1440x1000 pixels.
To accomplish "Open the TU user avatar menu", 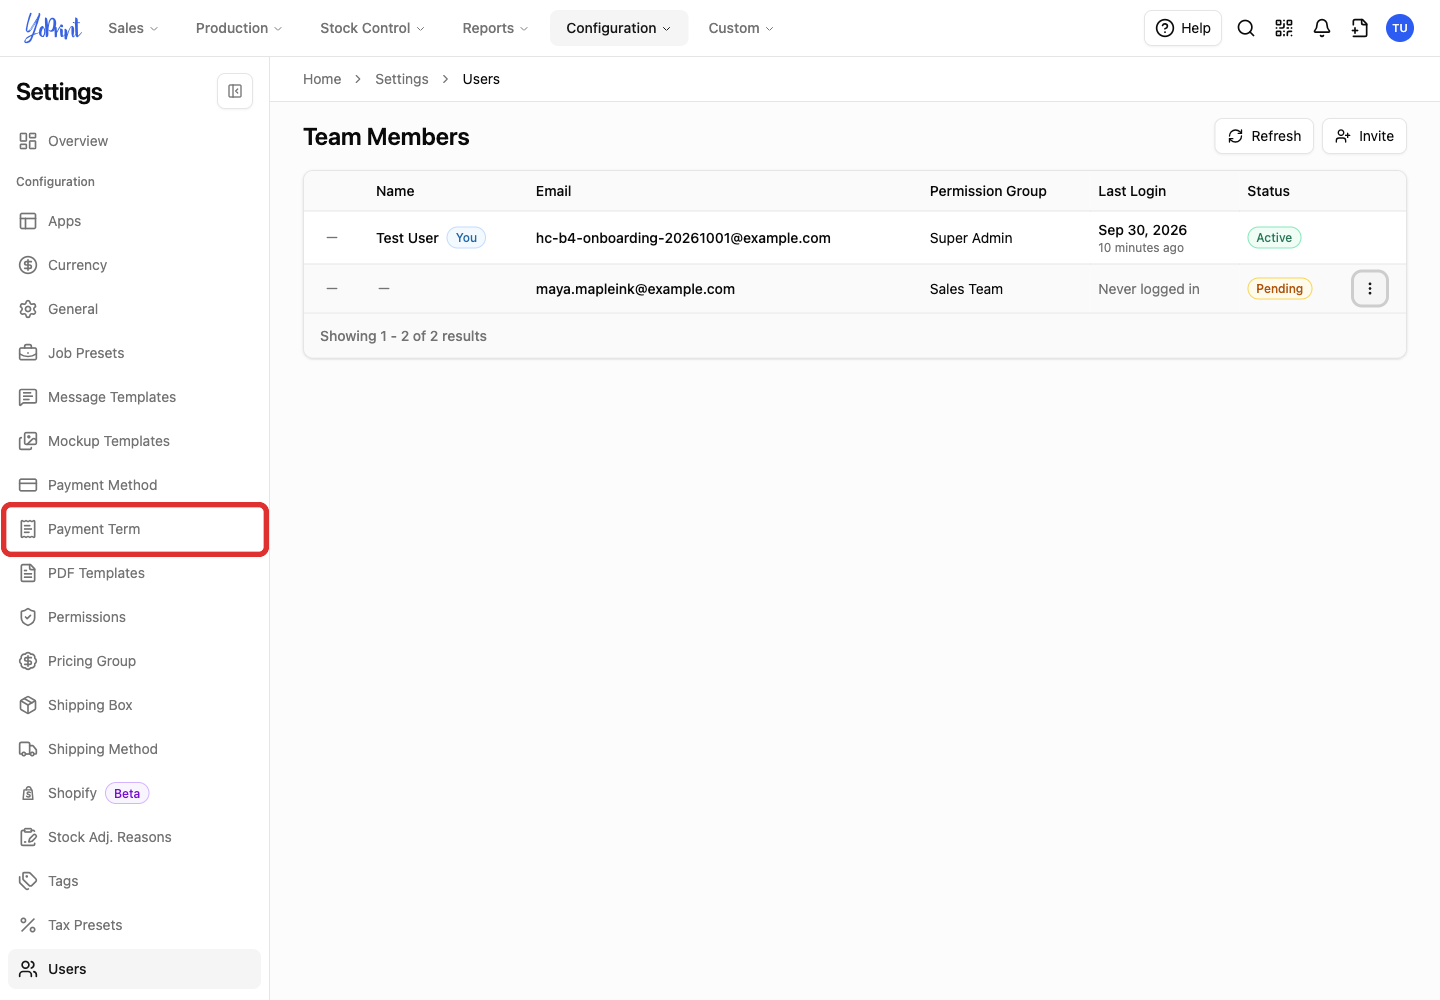I will tap(1400, 28).
